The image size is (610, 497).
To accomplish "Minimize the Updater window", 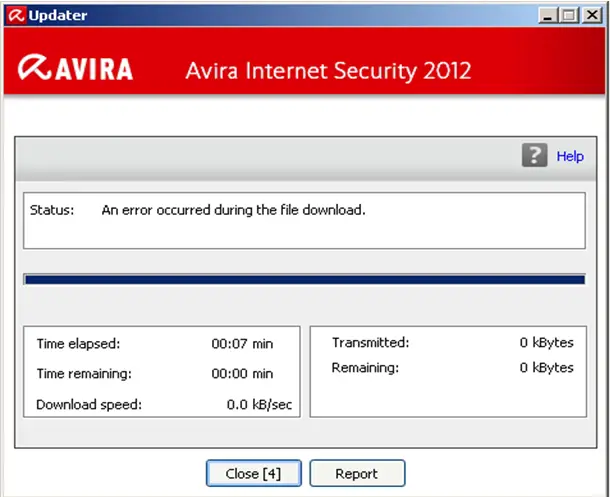I will pos(549,16).
